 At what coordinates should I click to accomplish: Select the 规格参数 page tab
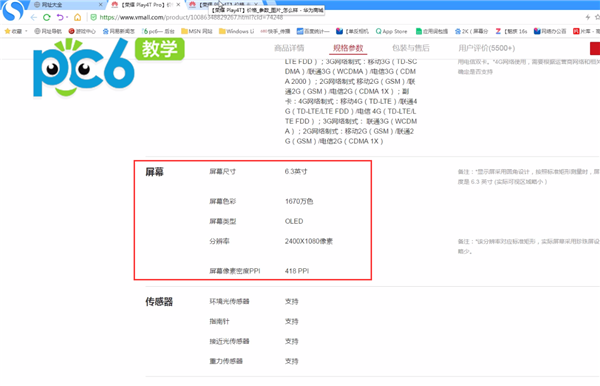348,48
